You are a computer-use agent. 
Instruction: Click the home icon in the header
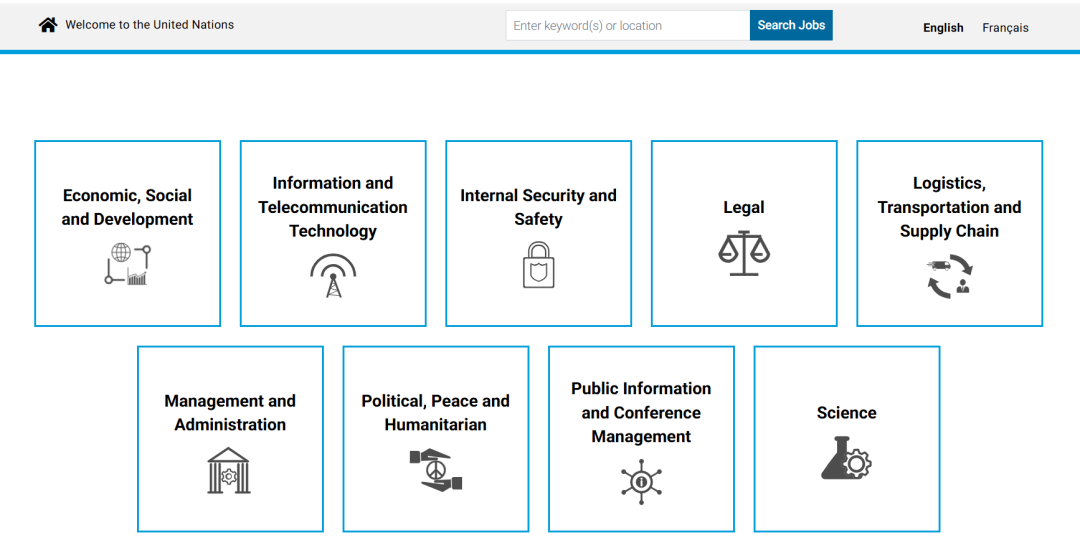coord(48,25)
